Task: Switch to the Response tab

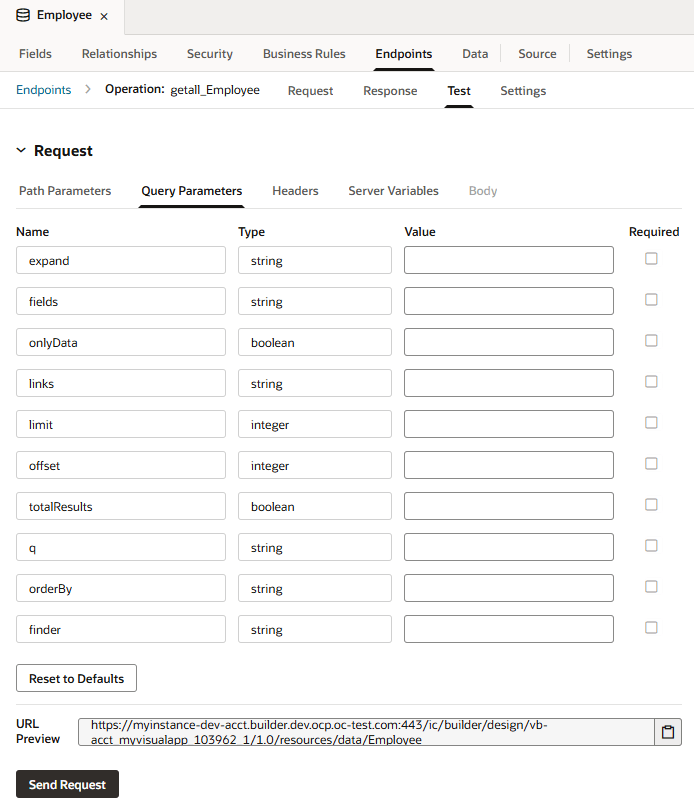Action: pos(390,90)
